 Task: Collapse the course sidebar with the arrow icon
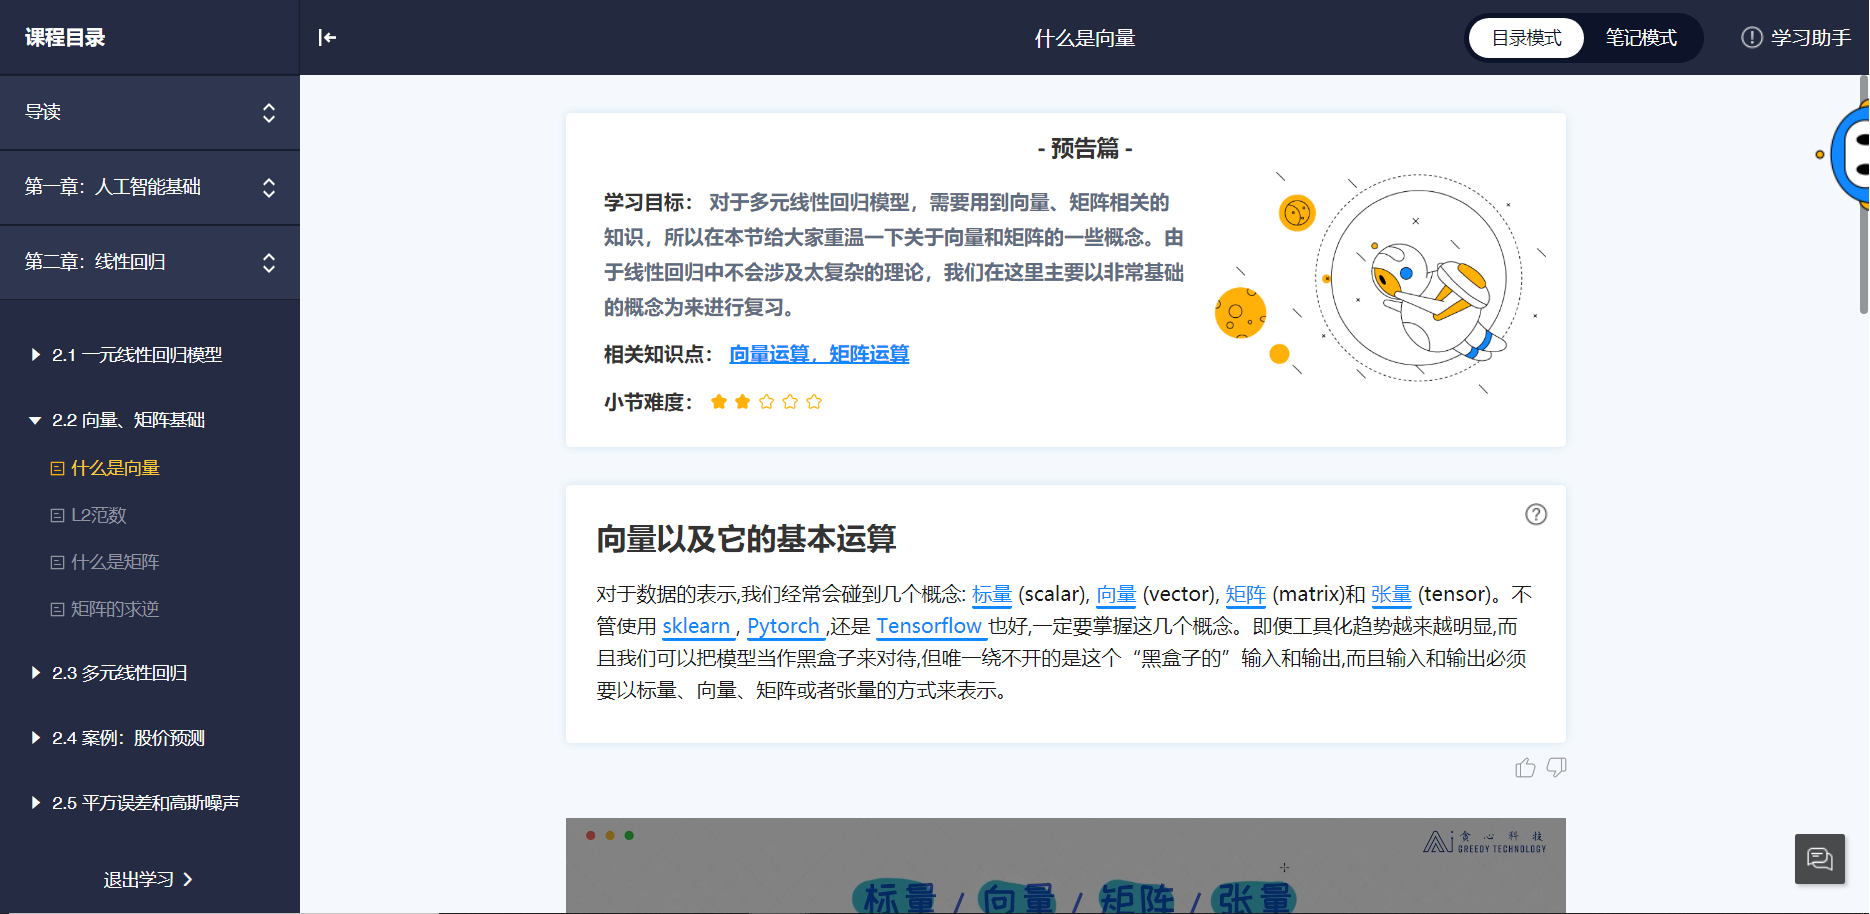(325, 37)
